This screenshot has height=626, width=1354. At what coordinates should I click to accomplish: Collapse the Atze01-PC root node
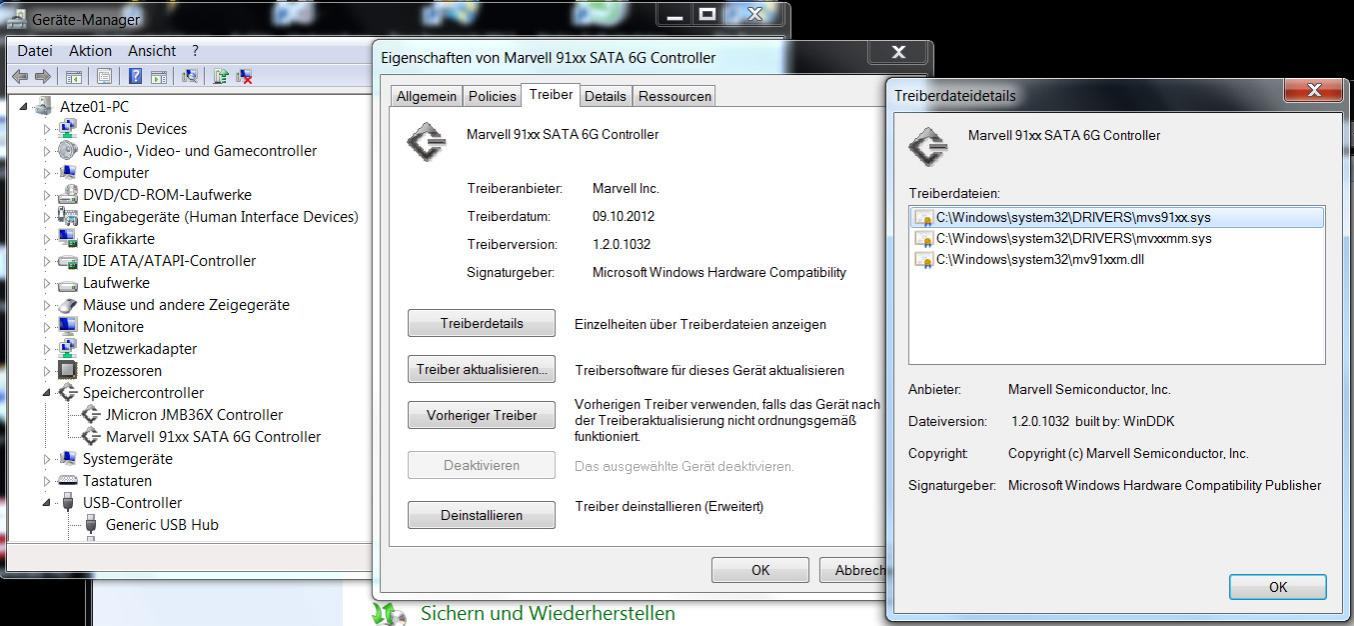pos(24,106)
